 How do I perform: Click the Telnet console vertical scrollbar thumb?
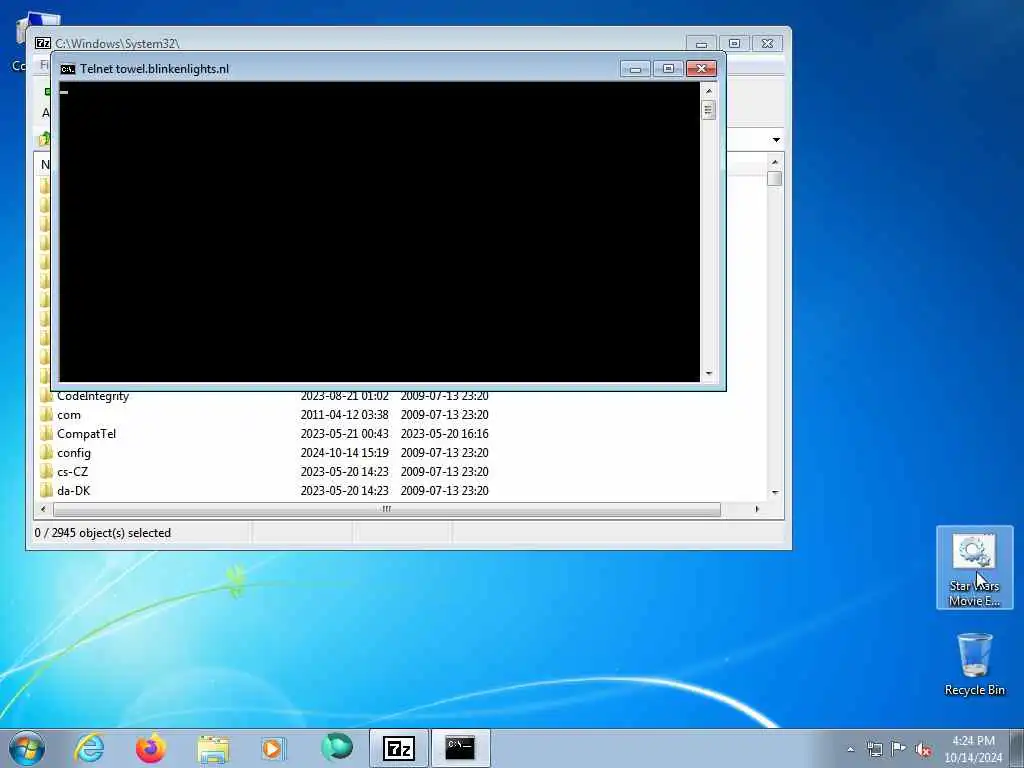pyautogui.click(x=709, y=110)
